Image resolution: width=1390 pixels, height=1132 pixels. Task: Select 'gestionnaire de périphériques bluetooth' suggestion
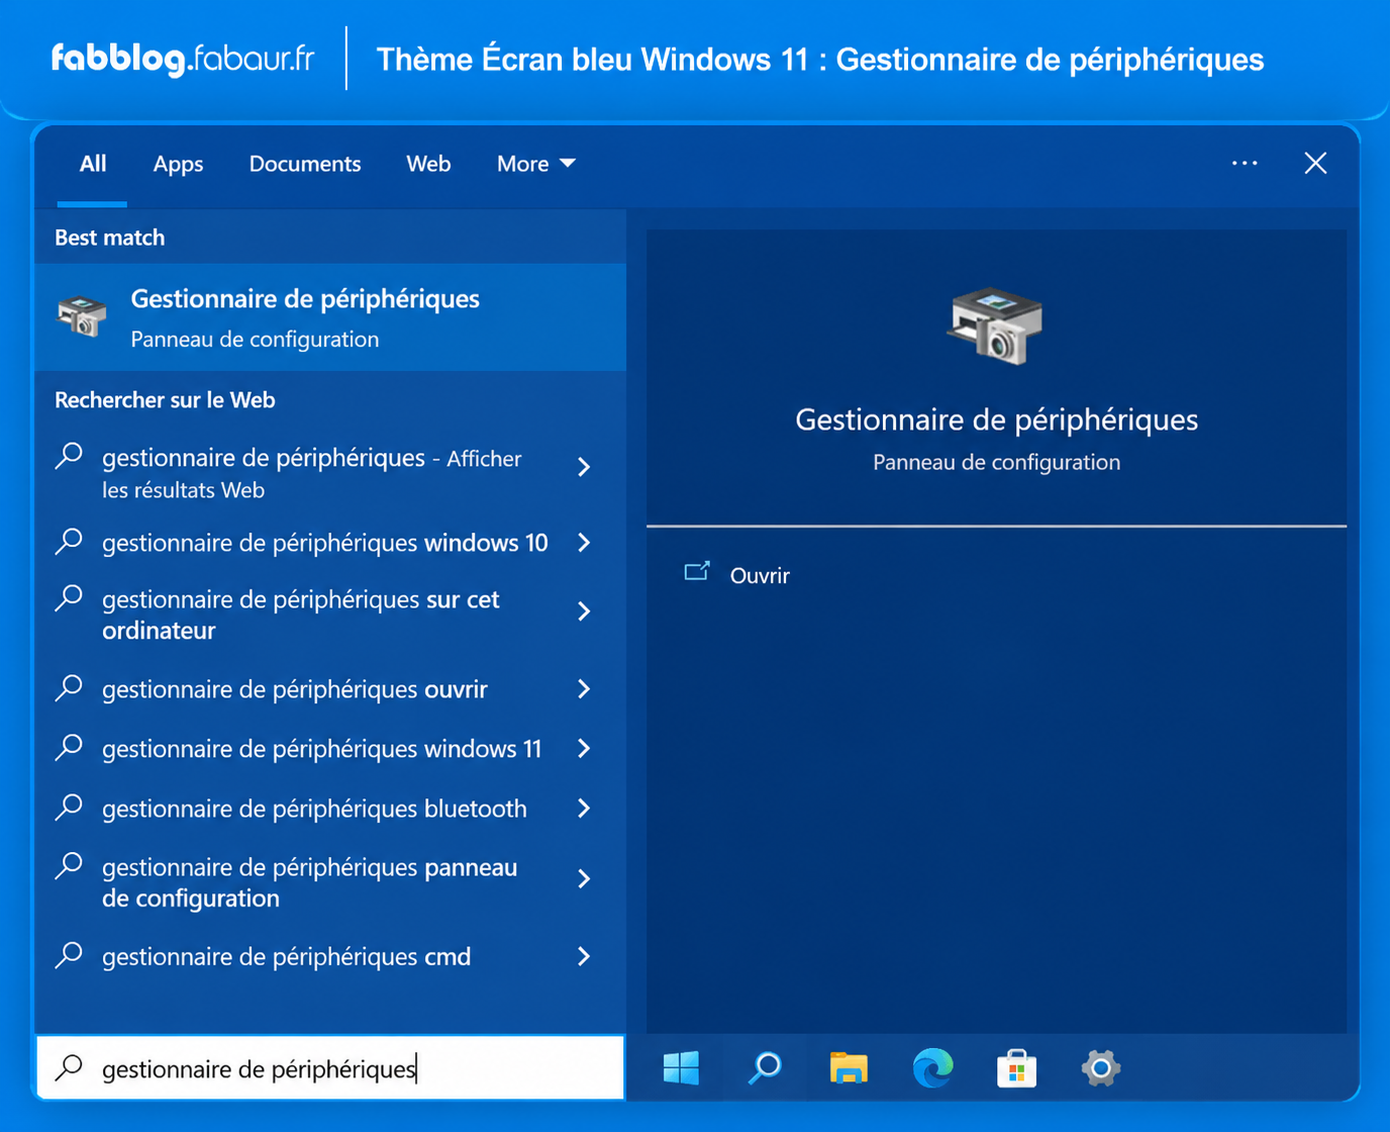pos(314,809)
